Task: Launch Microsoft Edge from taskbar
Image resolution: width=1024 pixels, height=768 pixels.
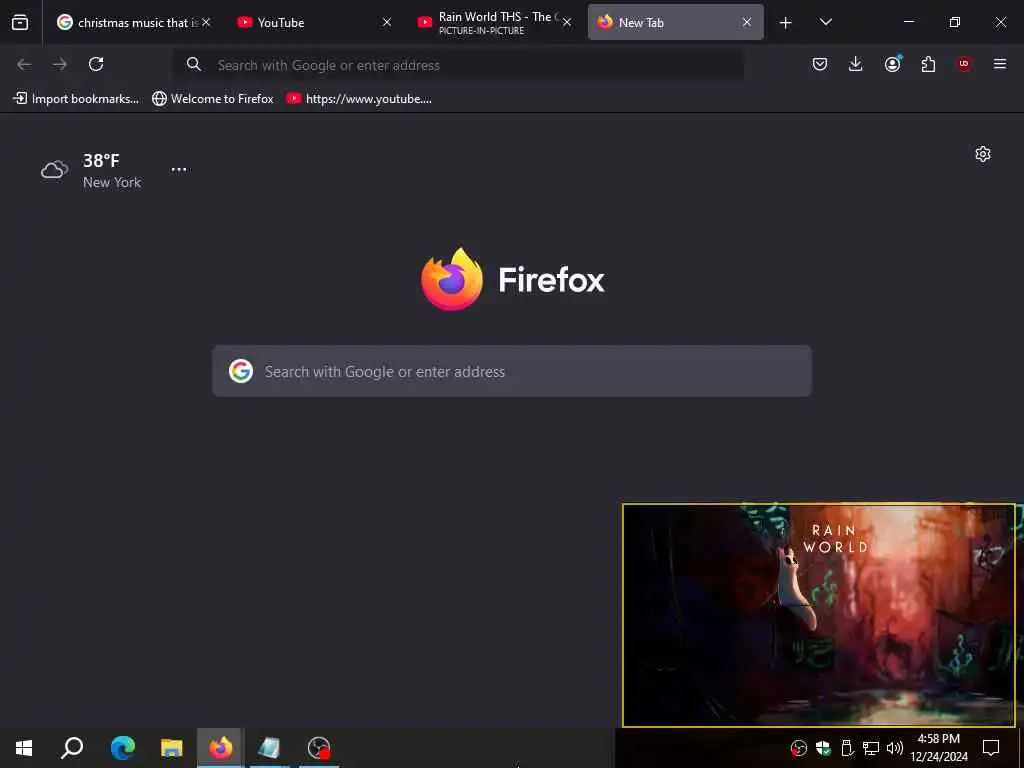Action: click(123, 748)
